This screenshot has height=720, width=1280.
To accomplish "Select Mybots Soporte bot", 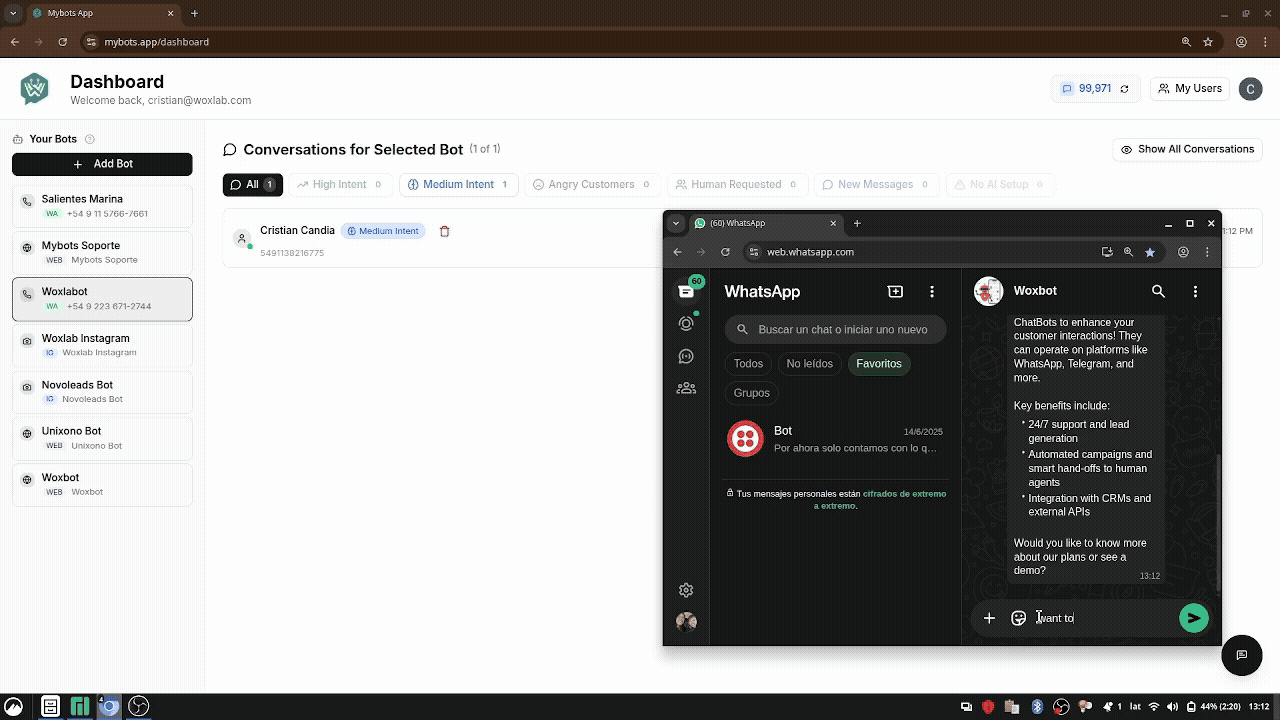I will [102, 252].
